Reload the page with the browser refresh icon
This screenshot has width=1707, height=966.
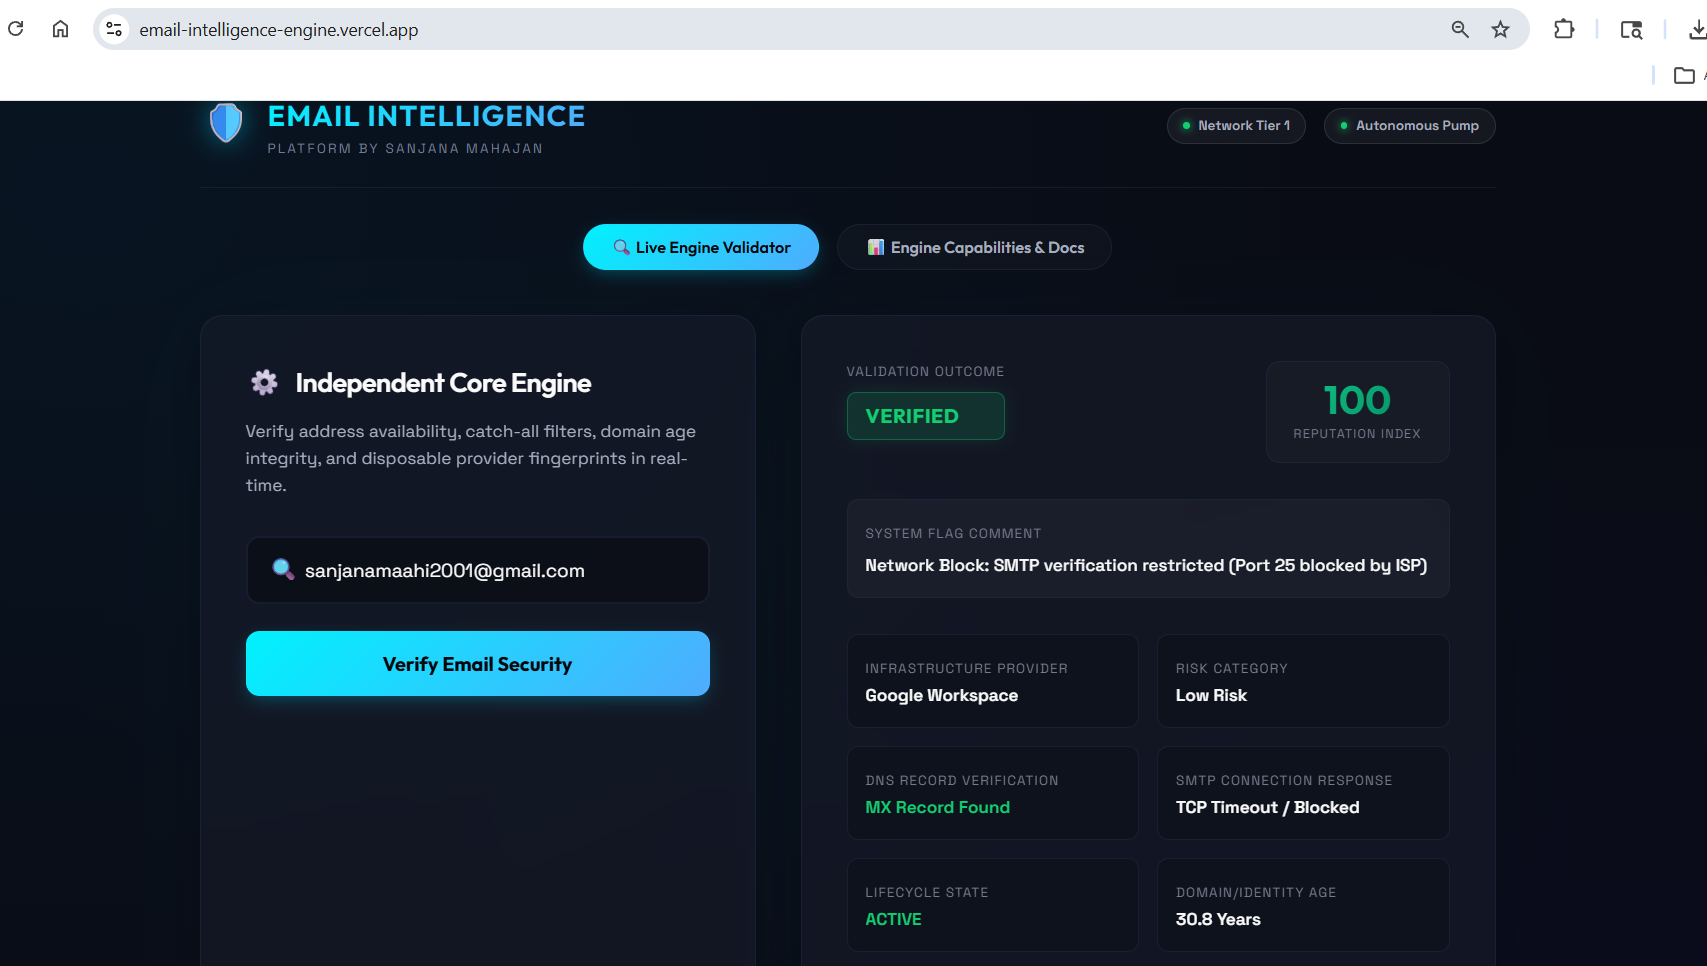tap(16, 29)
